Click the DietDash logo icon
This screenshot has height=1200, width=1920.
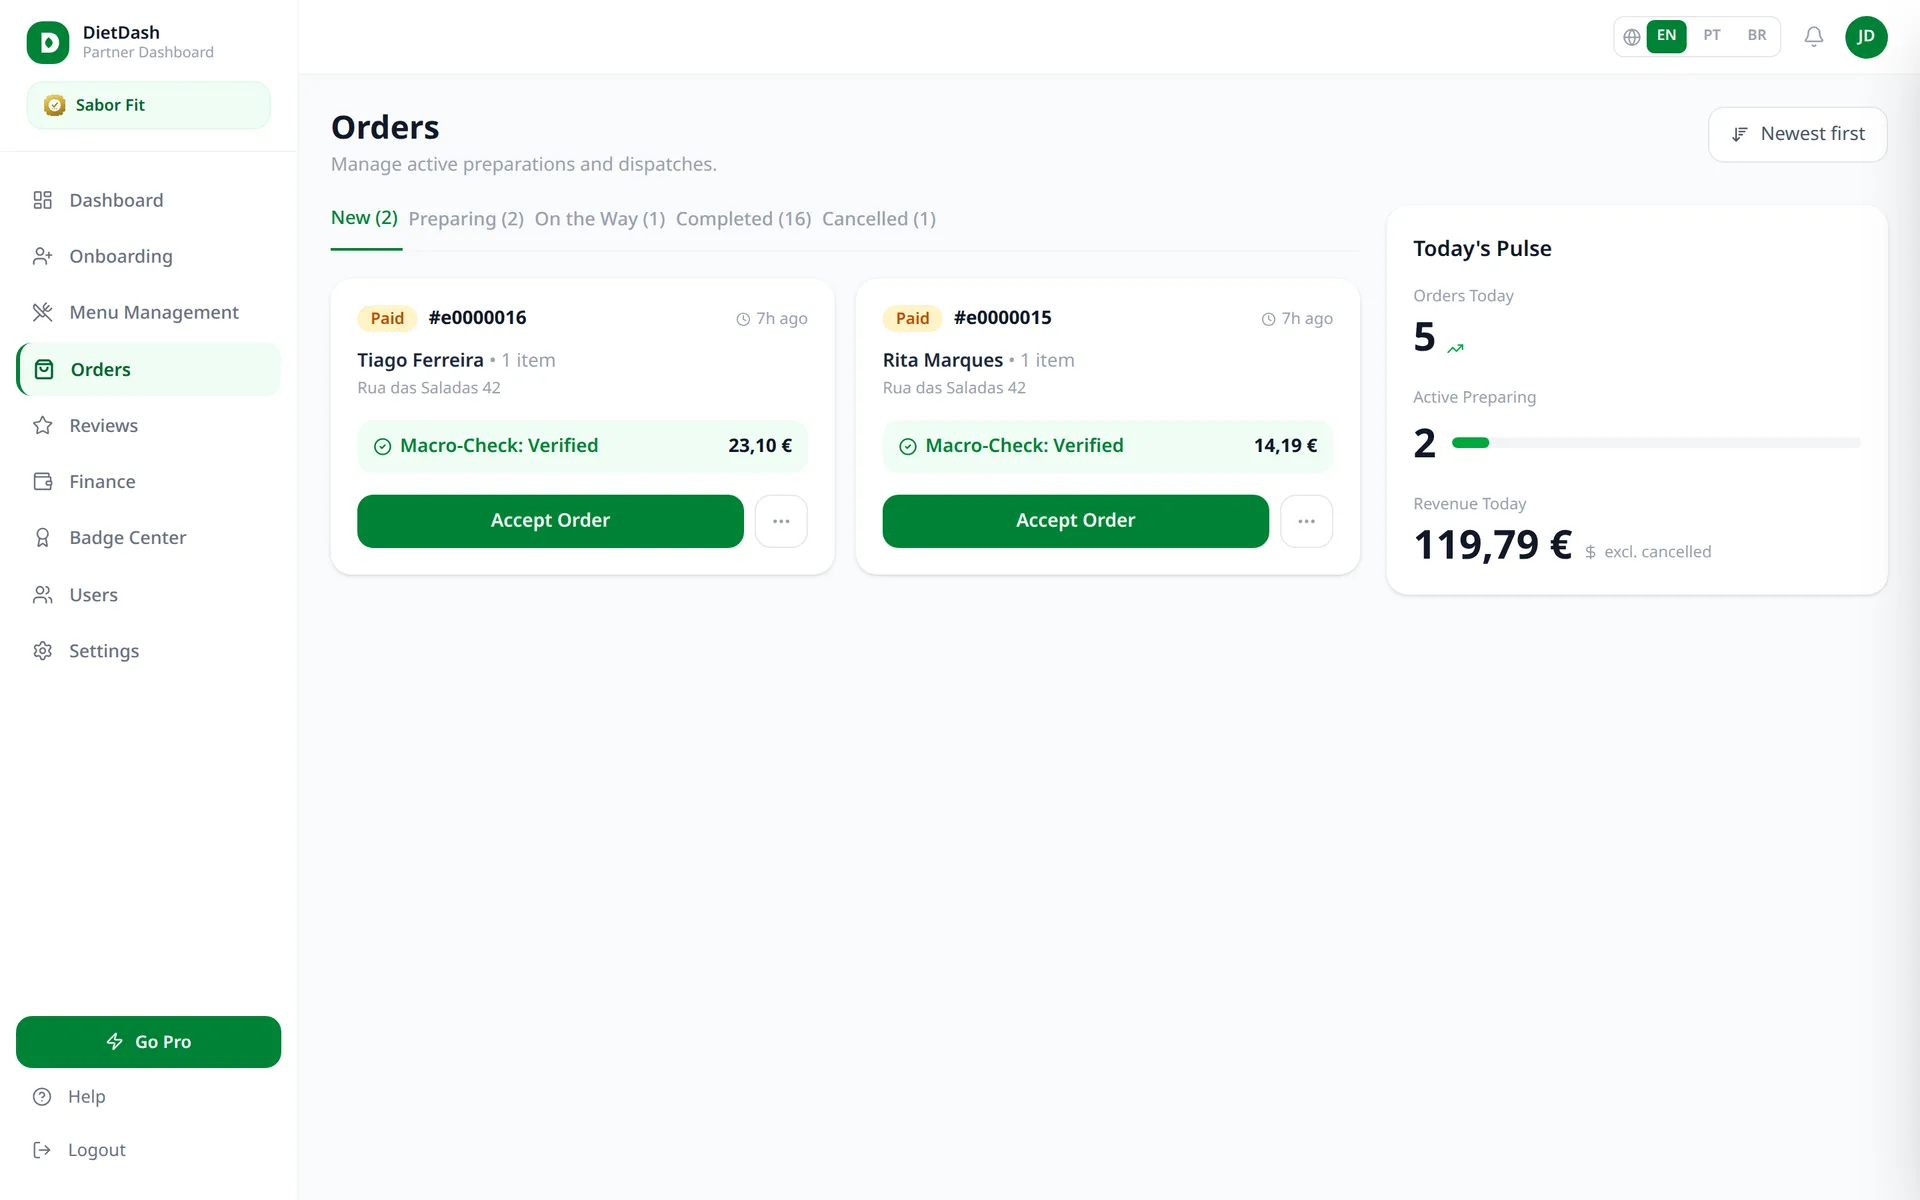[x=48, y=42]
